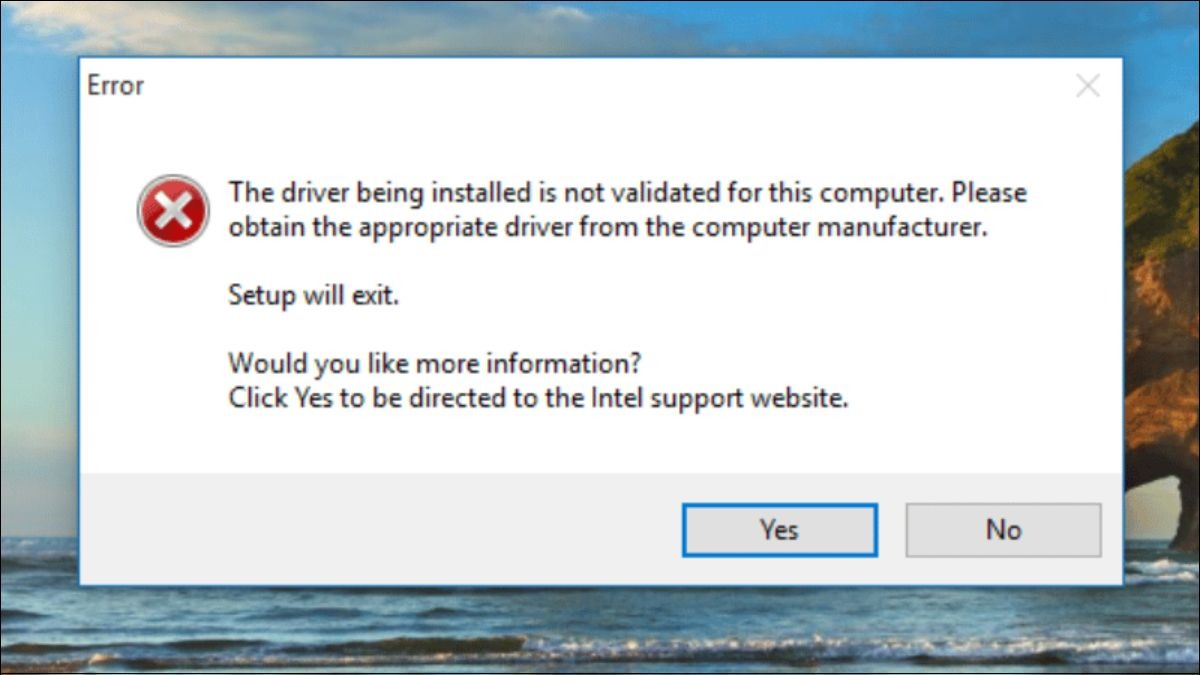The height and width of the screenshot is (675, 1200).
Task: Click the "driver being installed is not validated" line
Action: click(627, 192)
